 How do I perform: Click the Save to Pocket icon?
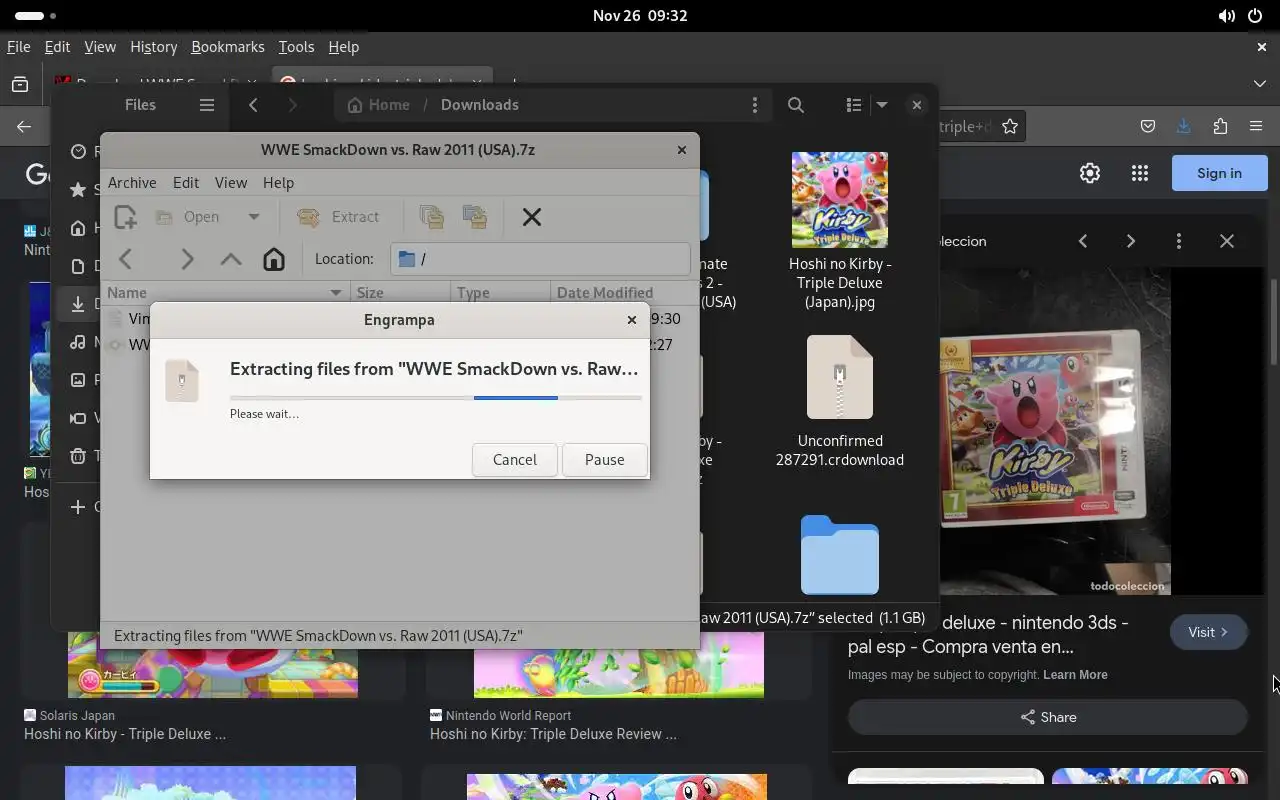point(1148,126)
